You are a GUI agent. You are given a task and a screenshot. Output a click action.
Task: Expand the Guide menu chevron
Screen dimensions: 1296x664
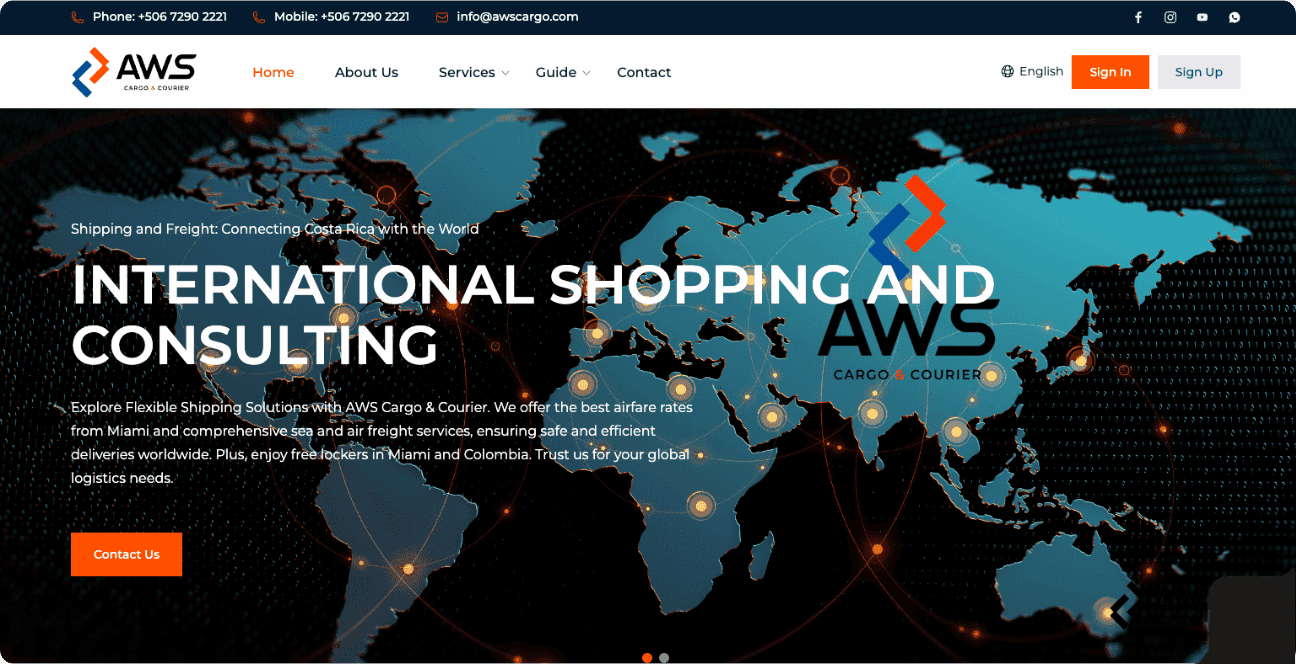586,73
